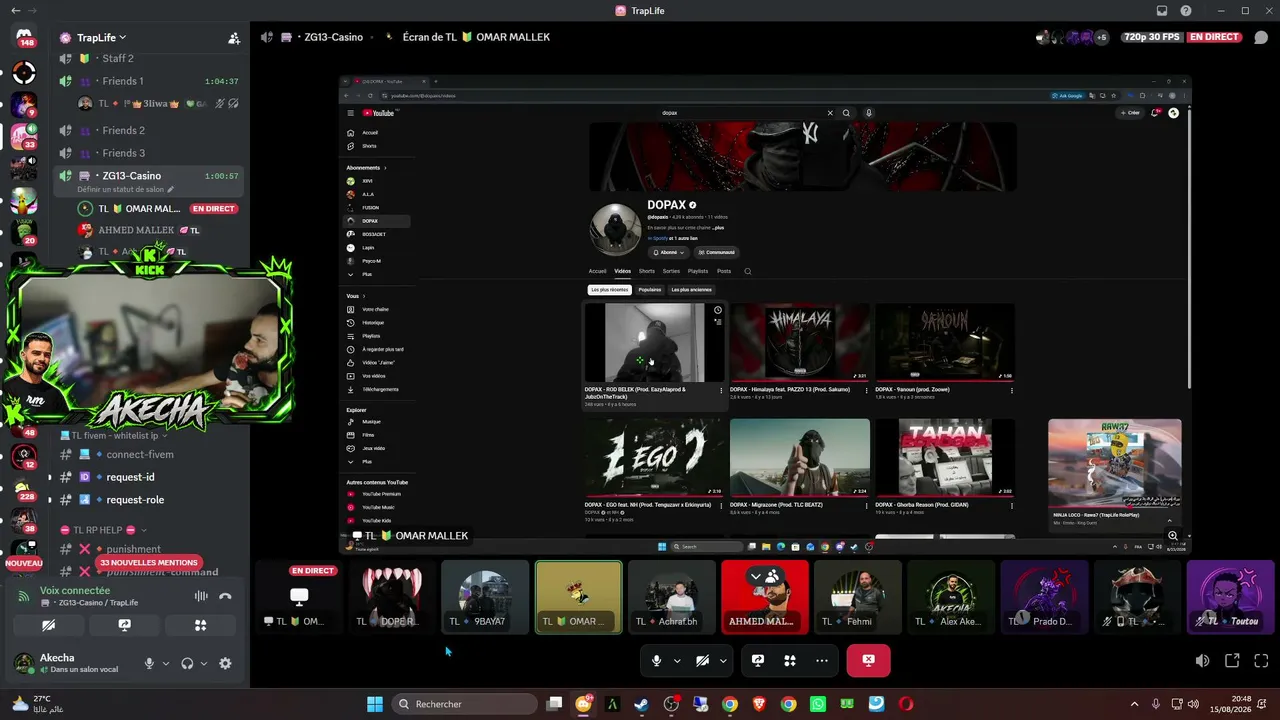Select DOPE R... participant tile
This screenshot has width=1280, height=720.
coord(392,597)
